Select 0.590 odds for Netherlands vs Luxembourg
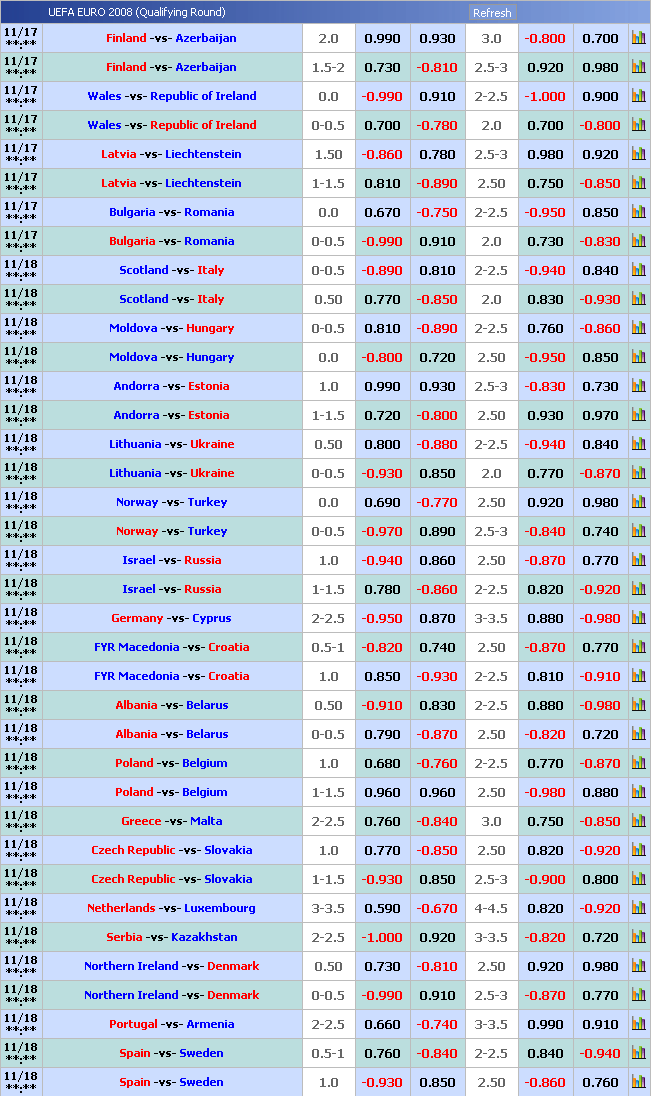Screen dimensions: 651x1096 pyautogui.click(x=382, y=908)
